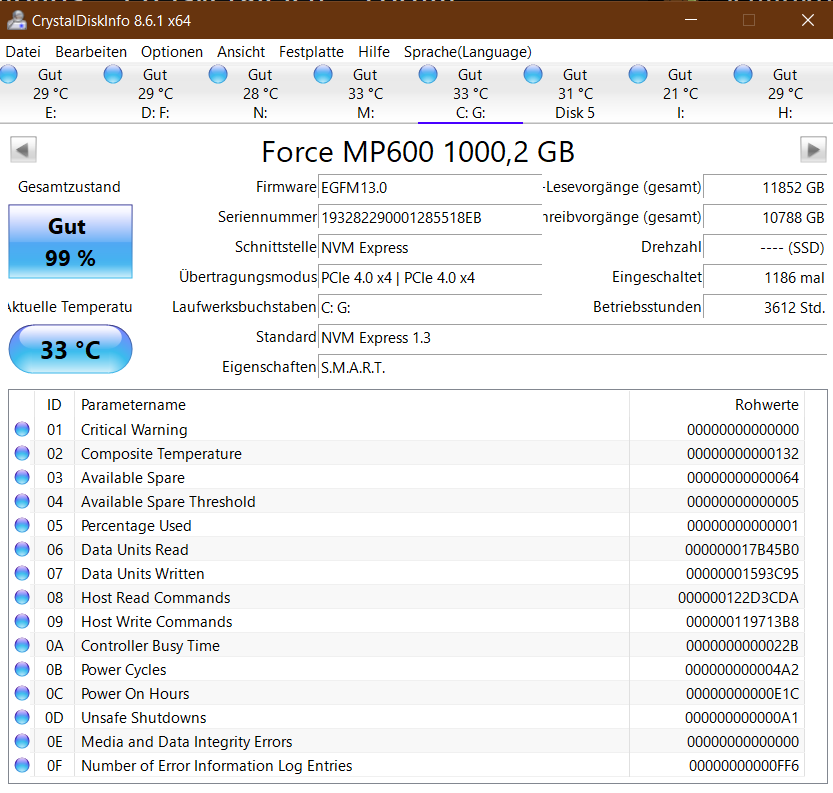Image resolution: width=833 pixels, height=793 pixels.
Task: Click the Firmware field EGFM13.0
Action: pyautogui.click(x=430, y=187)
